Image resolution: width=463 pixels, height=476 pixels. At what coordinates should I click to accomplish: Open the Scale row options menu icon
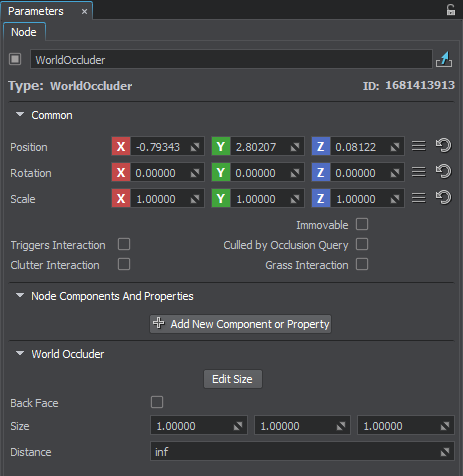click(x=419, y=198)
